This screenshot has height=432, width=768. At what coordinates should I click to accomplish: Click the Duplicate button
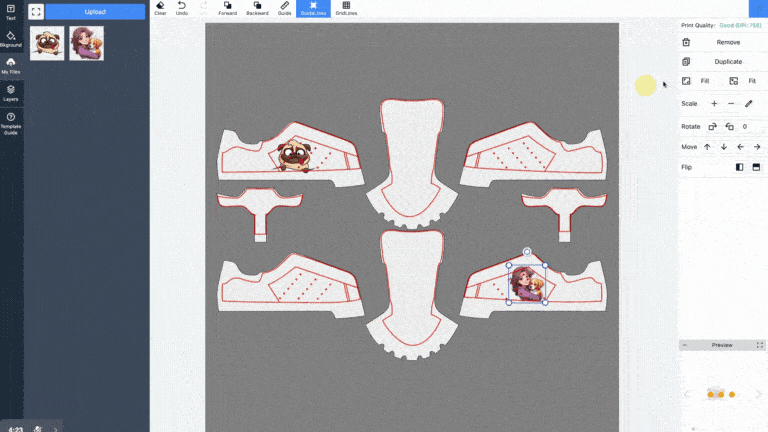click(x=728, y=62)
